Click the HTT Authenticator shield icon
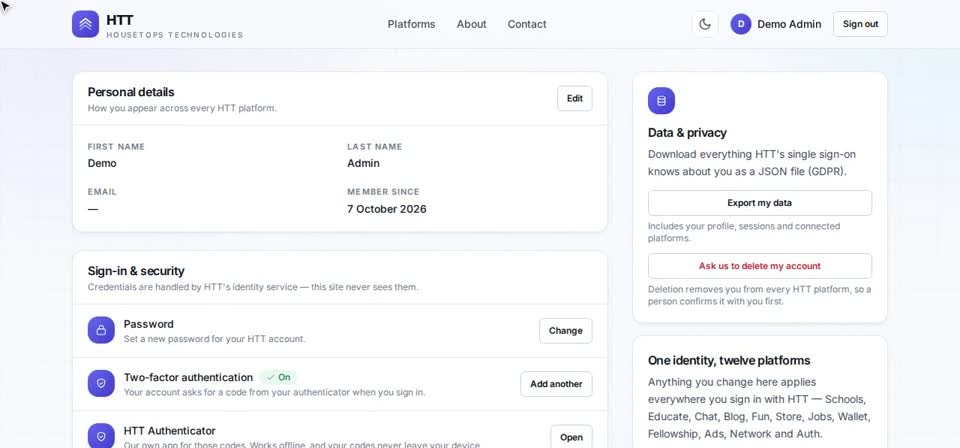960x448 pixels. tap(101, 436)
